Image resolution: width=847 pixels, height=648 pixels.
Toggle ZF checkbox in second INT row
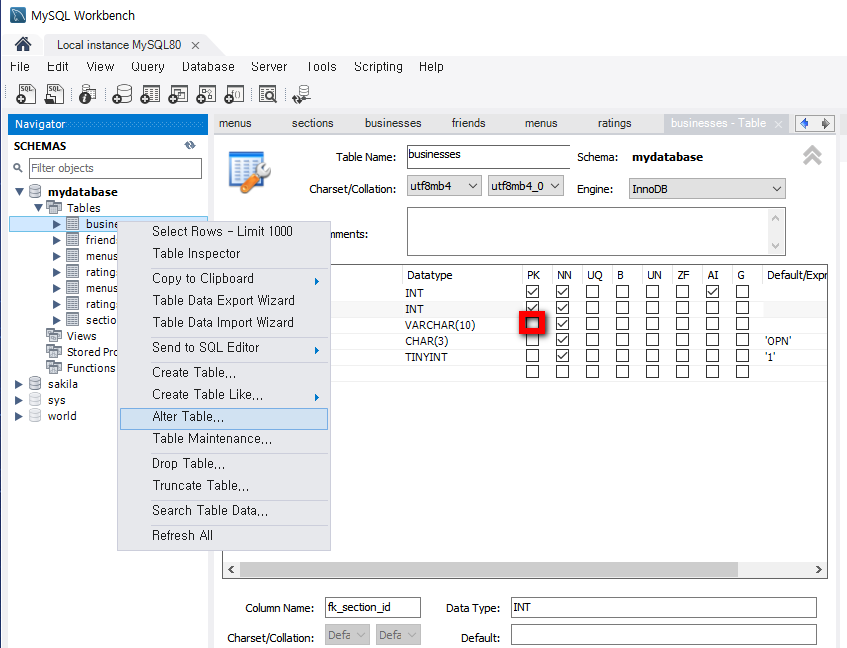pos(683,308)
